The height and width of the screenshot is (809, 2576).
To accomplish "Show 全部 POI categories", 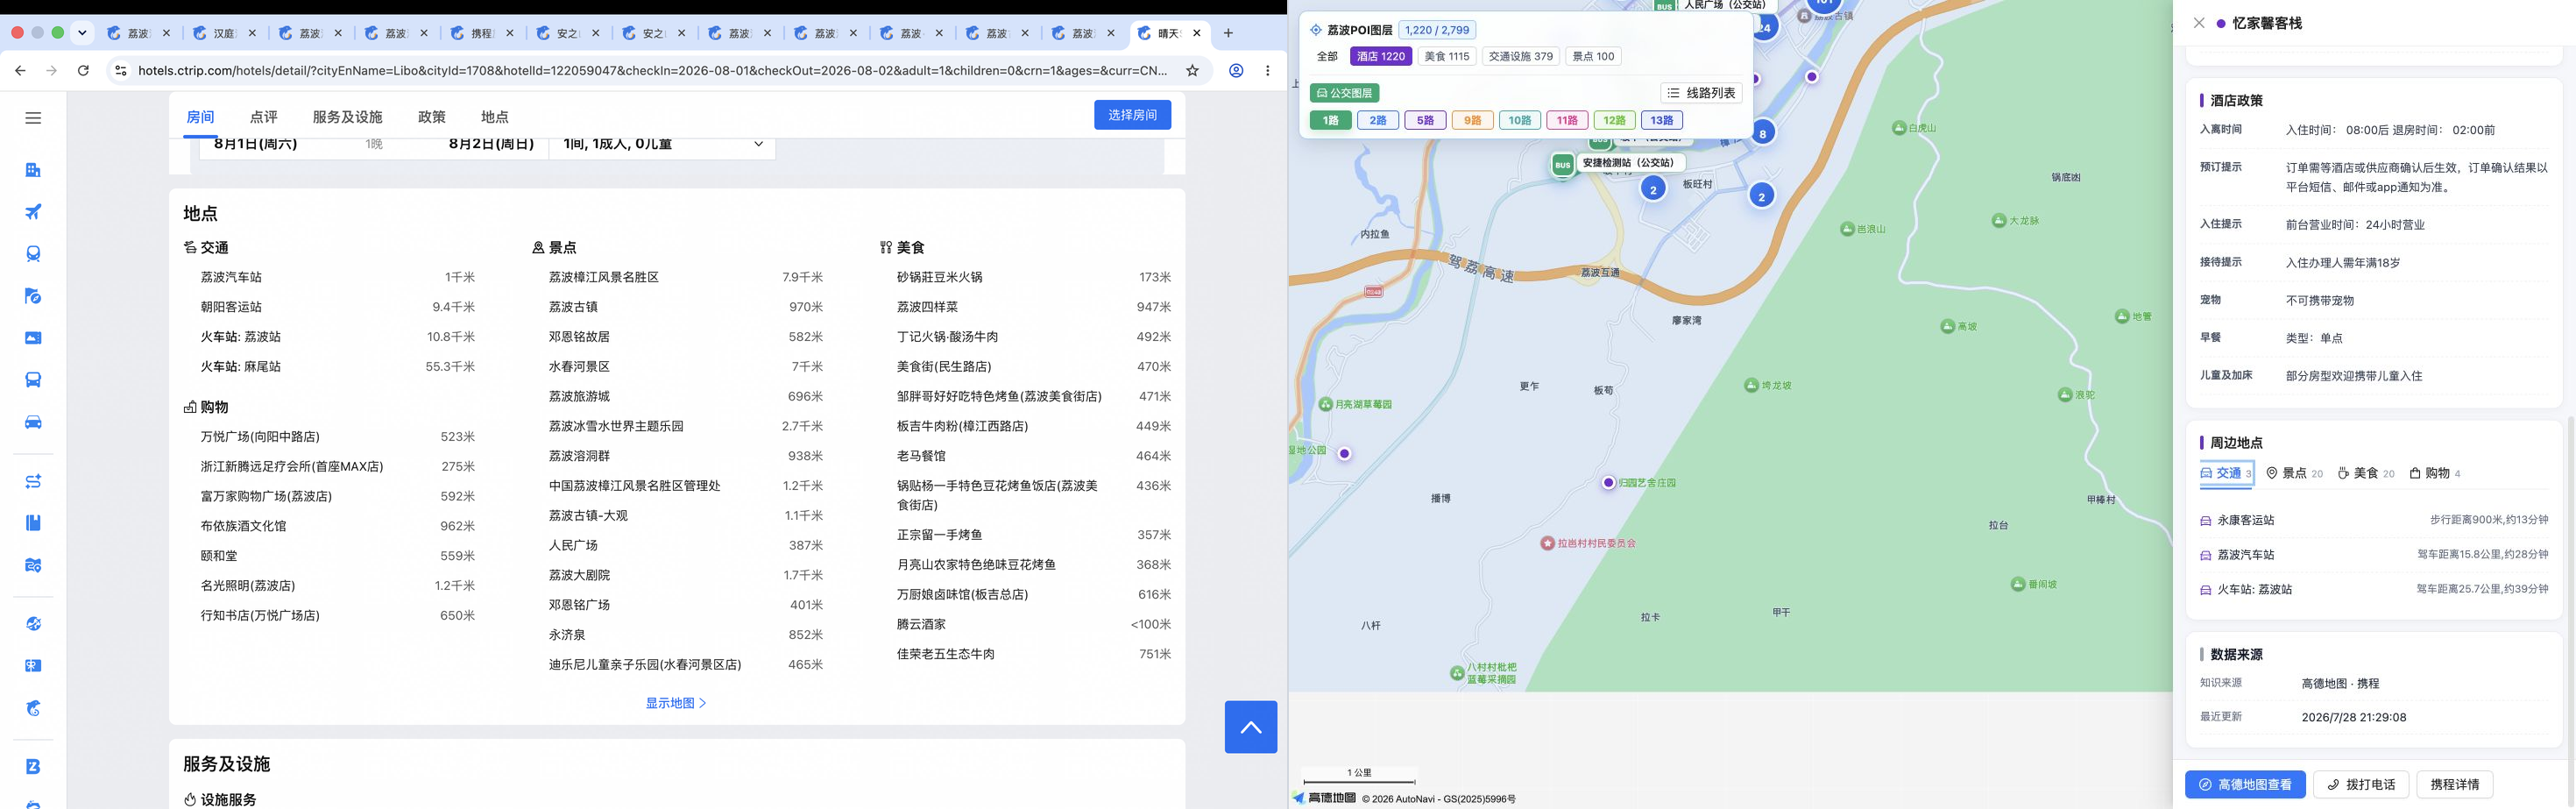I will [1327, 57].
